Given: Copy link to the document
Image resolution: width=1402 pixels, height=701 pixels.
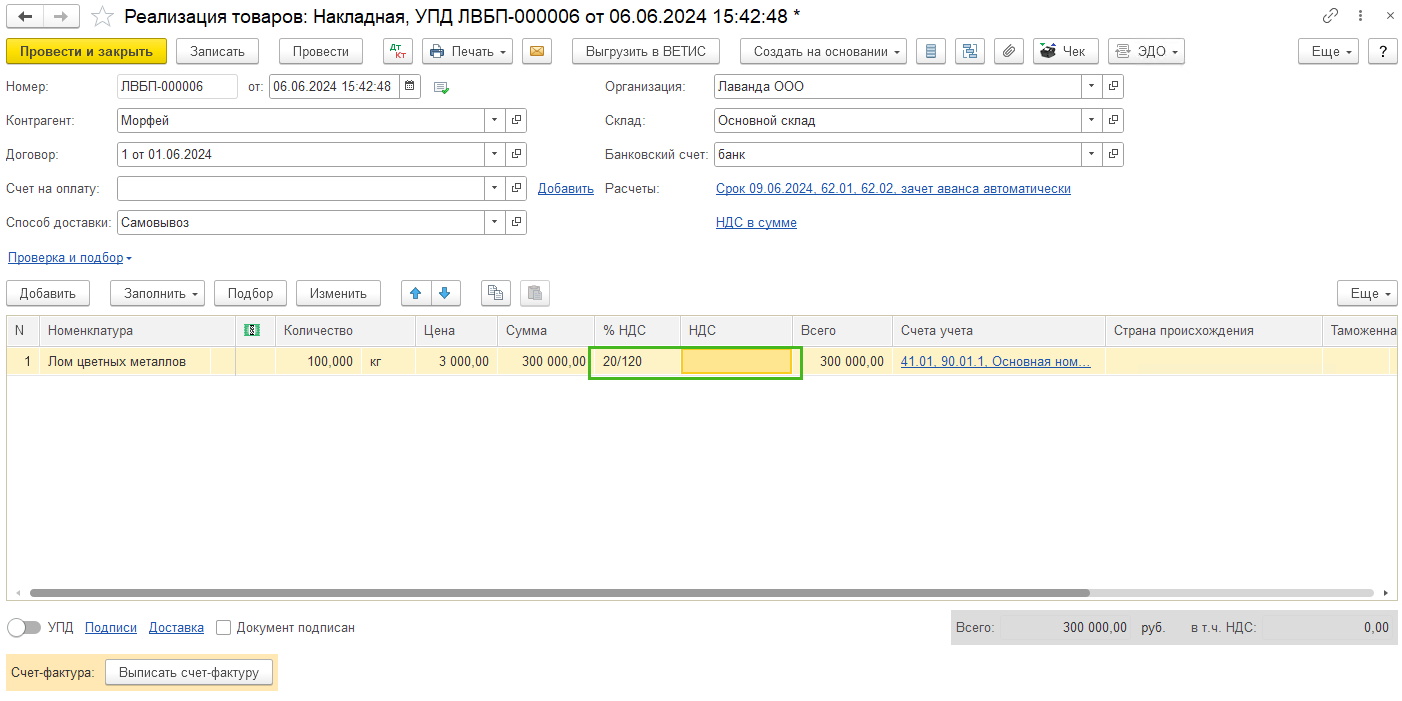Looking at the screenshot, I should [x=1330, y=16].
